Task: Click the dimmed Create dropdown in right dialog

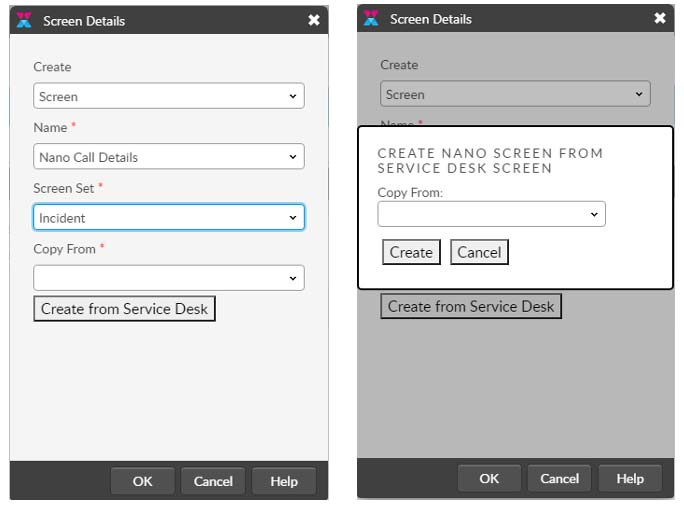Action: click(x=515, y=94)
